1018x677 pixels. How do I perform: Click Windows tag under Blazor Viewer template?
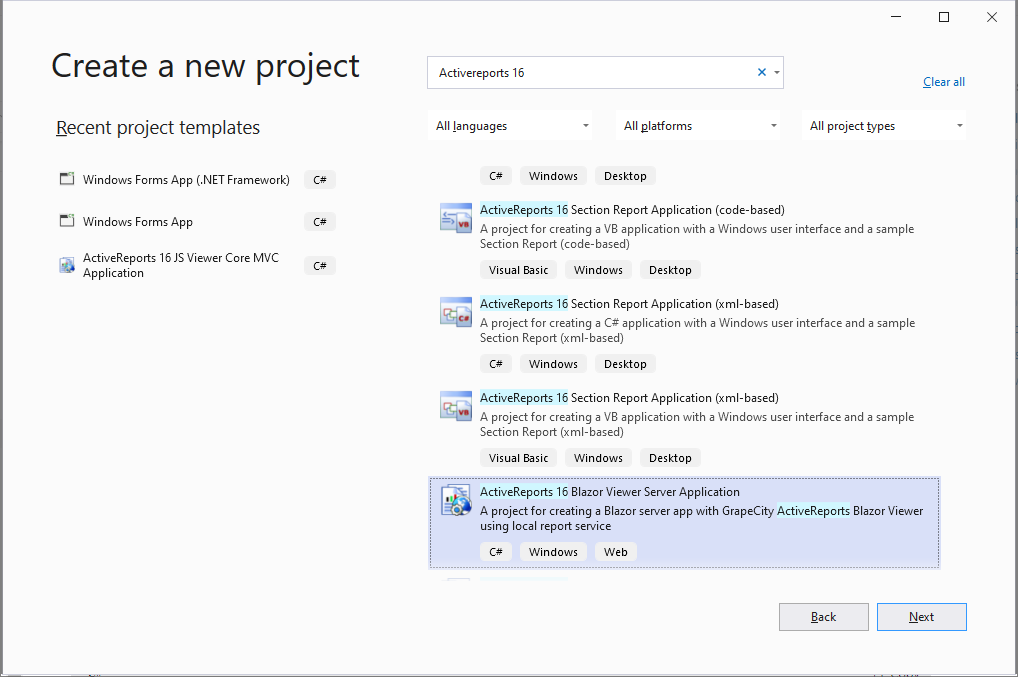(x=552, y=552)
